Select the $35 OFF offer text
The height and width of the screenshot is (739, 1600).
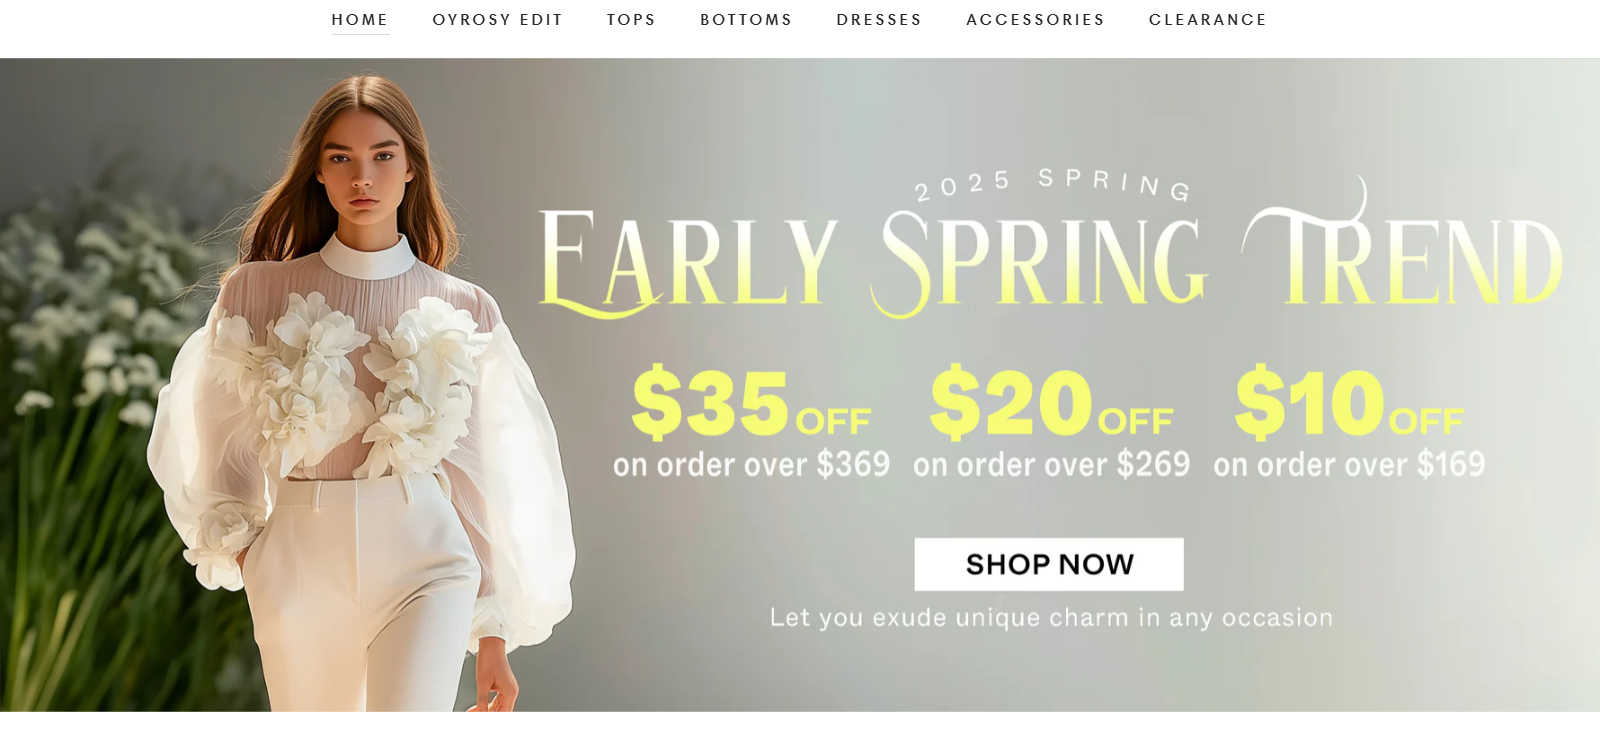coord(751,402)
